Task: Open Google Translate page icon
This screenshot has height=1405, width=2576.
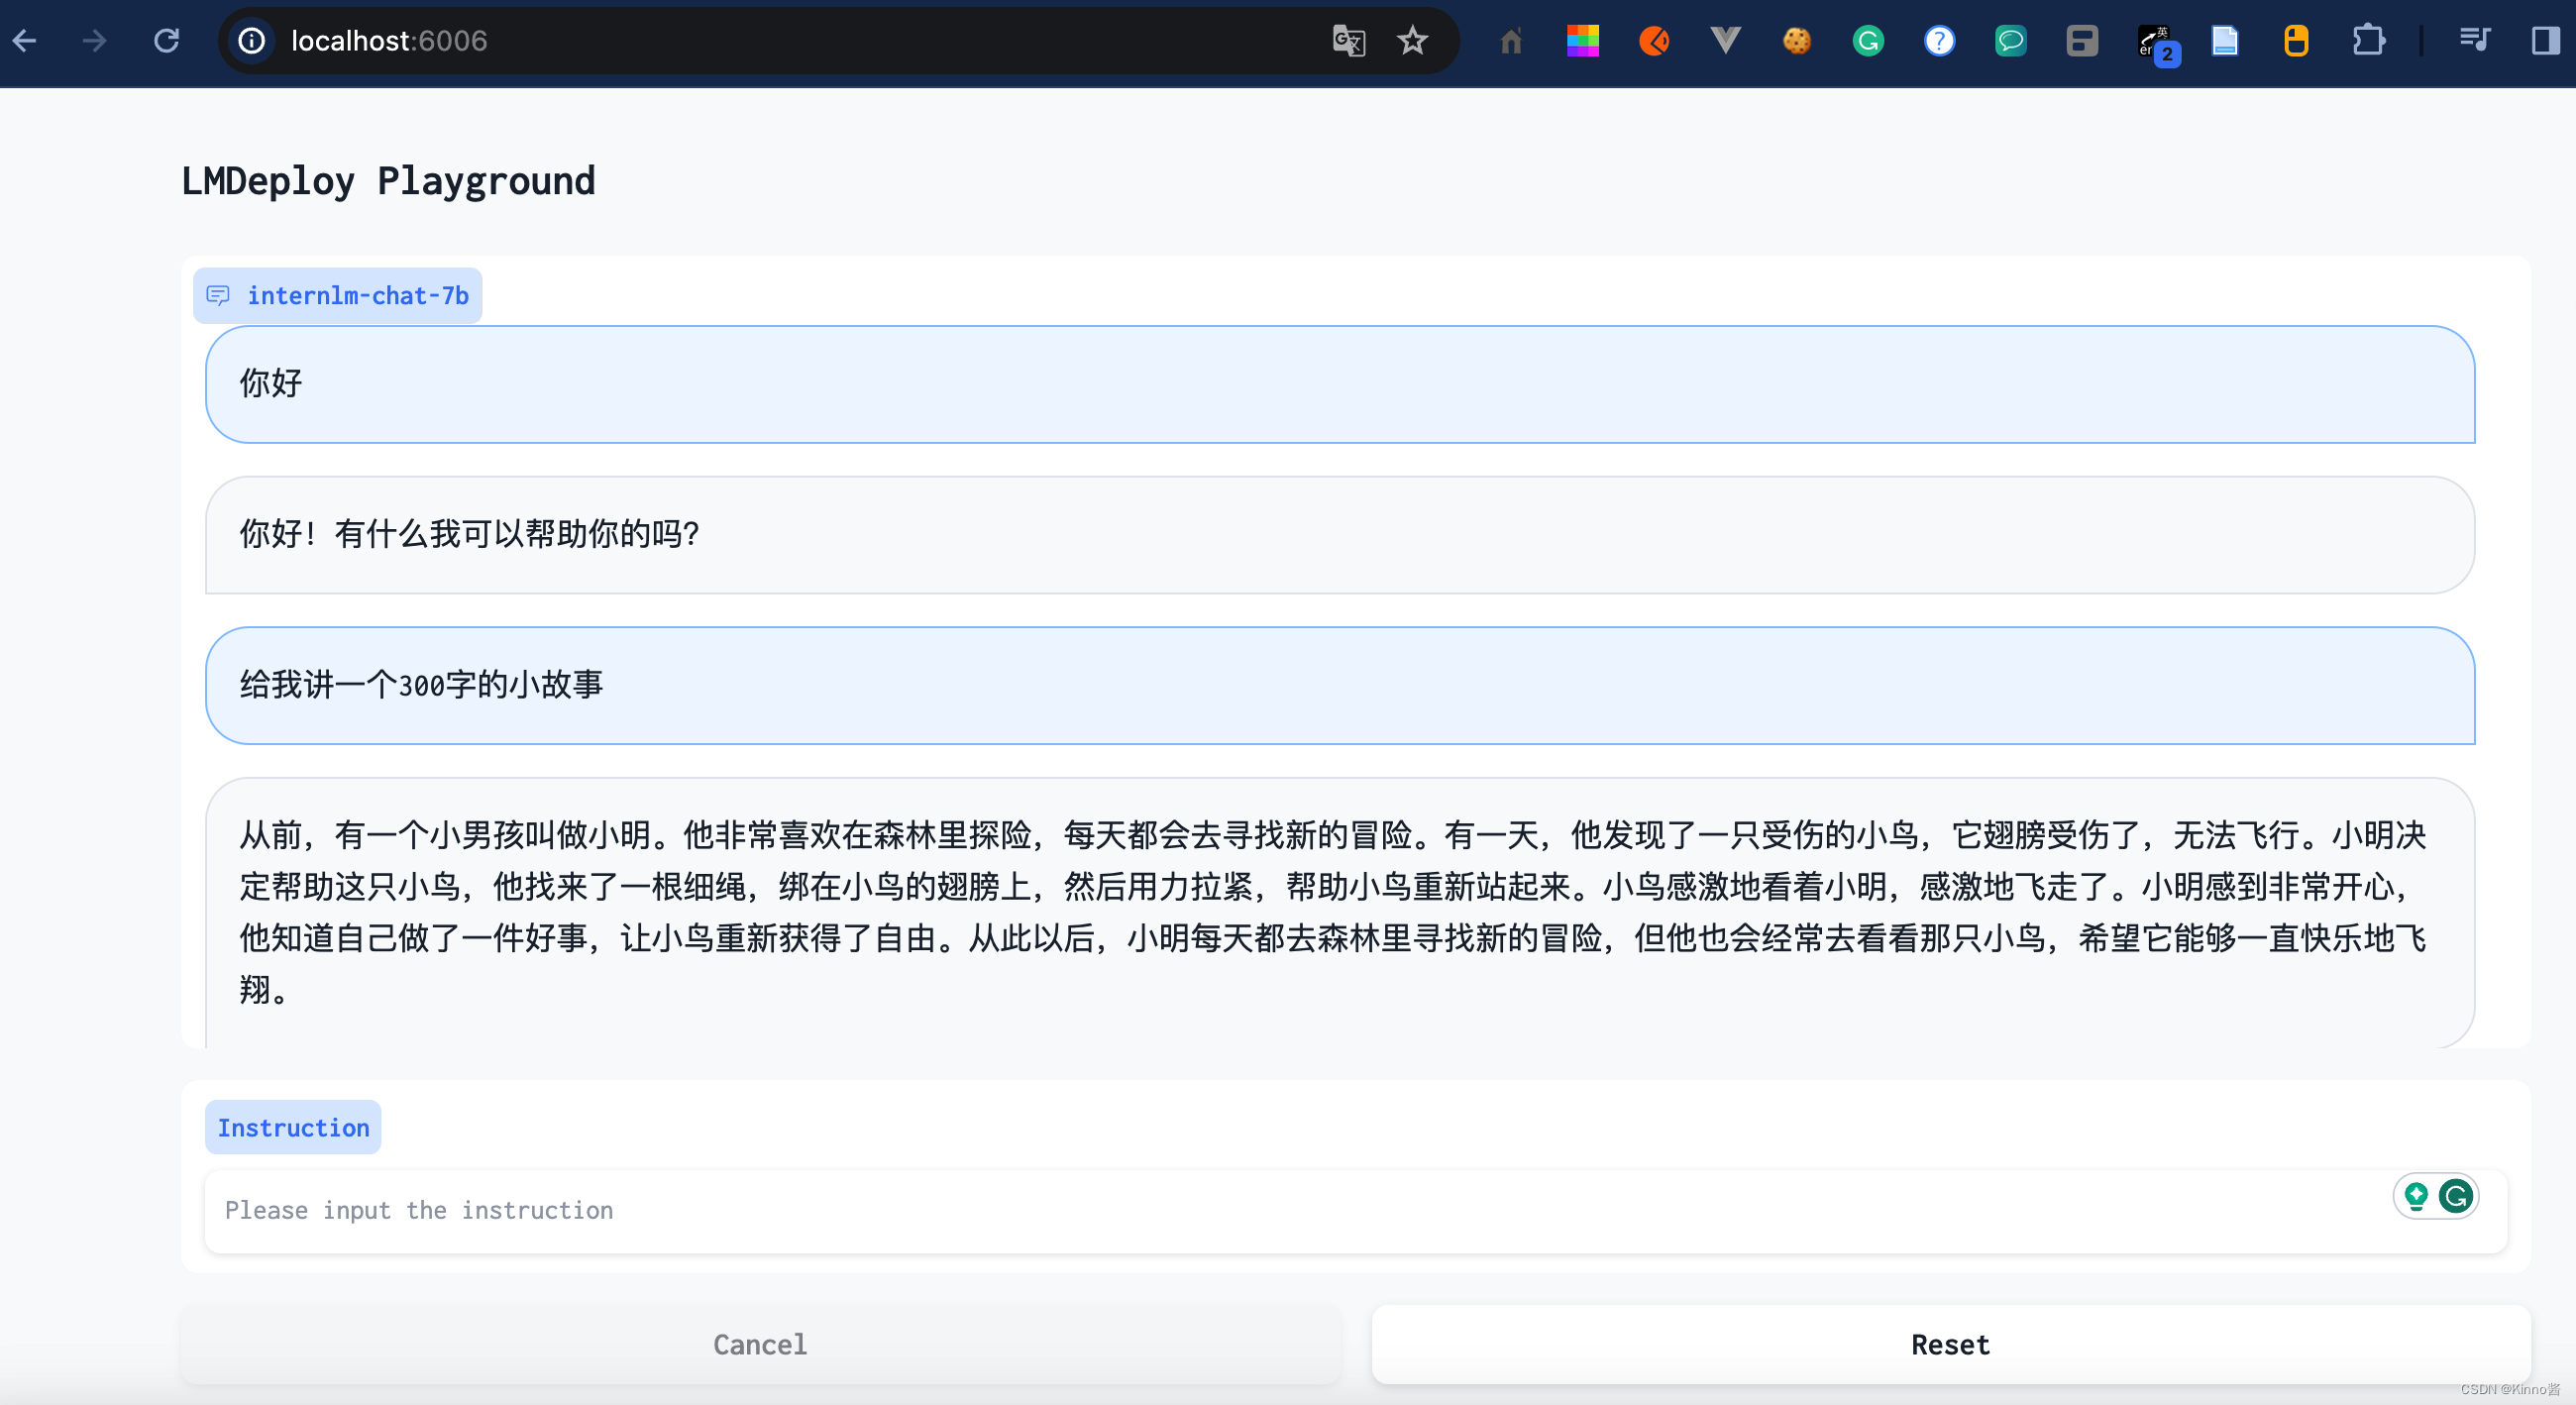Action: click(x=1349, y=41)
